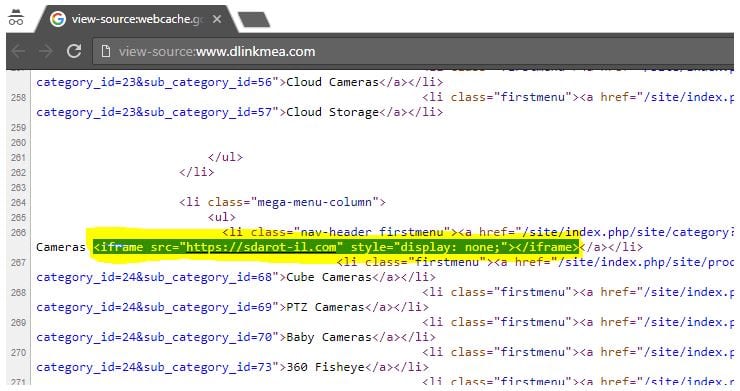Image resolution: width=740 pixels, height=391 pixels.
Task: Click the "360 Fisheye" text
Action: pos(325,367)
